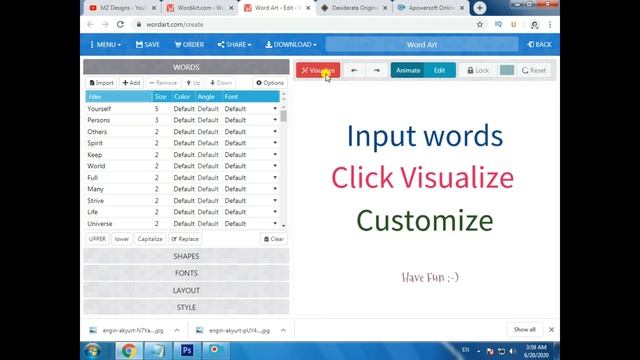Reload the wordart.com page

pyautogui.click(x=120, y=24)
